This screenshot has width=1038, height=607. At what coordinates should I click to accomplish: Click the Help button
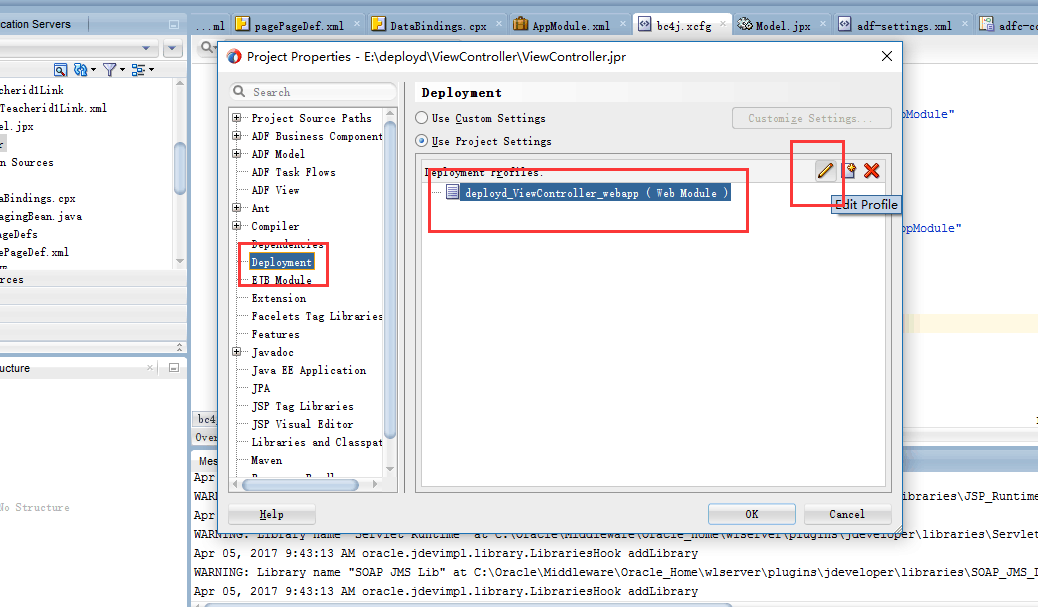point(271,514)
